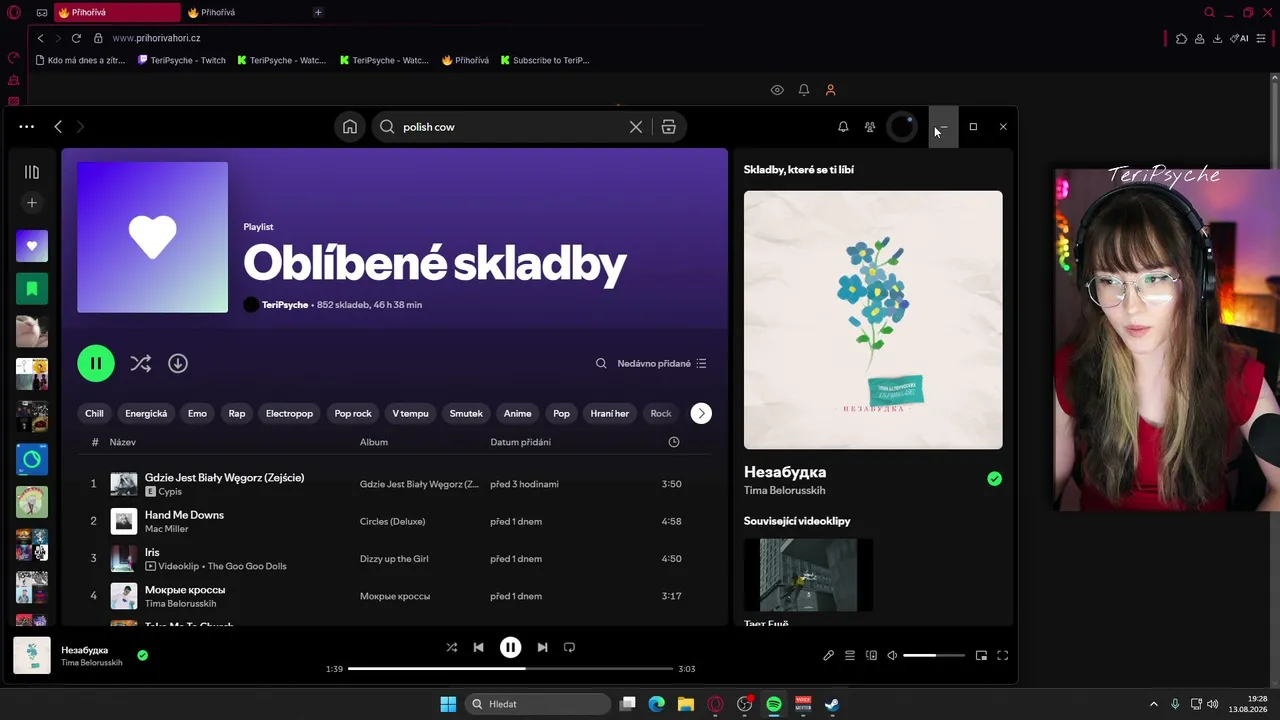The height and width of the screenshot is (720, 1280).
Task: Search within the playlist tracks
Action: tap(601, 364)
